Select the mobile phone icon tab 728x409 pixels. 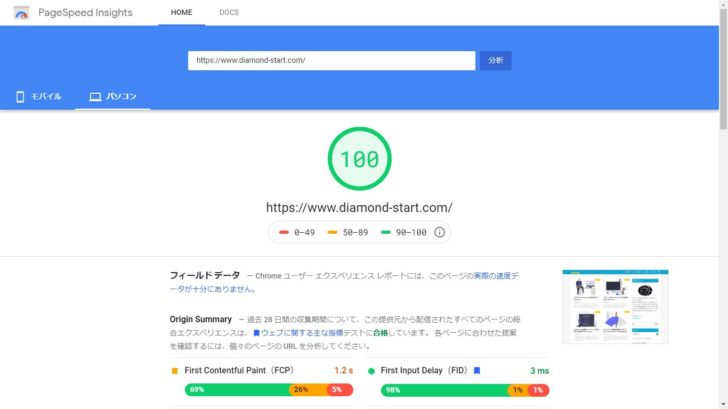tap(20, 97)
